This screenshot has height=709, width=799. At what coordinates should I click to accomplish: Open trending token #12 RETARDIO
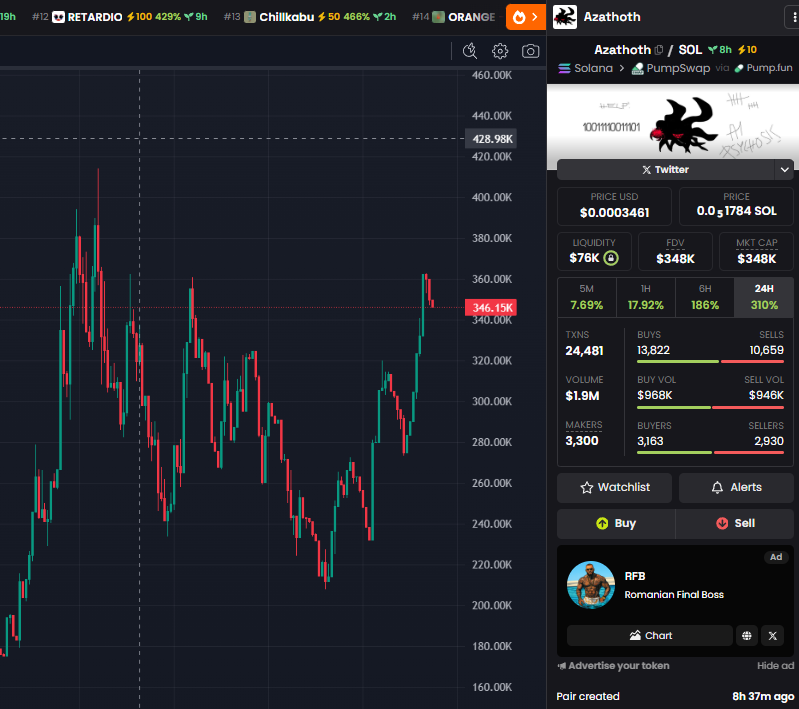point(120,17)
